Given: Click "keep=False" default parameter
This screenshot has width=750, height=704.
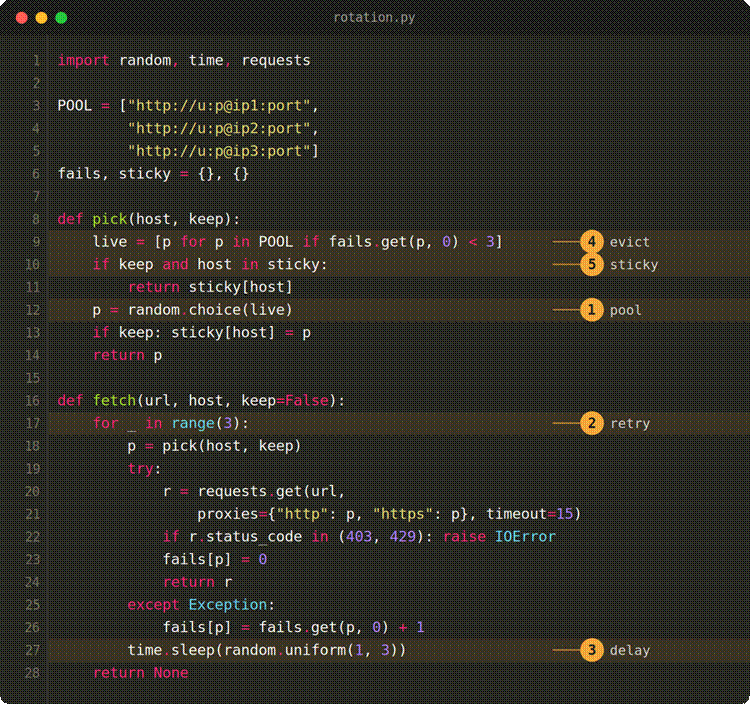Looking at the screenshot, I should click(x=285, y=401).
